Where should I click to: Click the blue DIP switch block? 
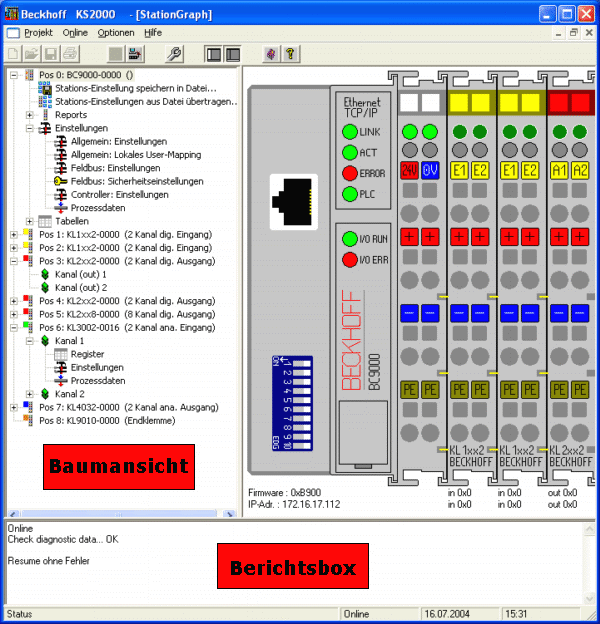(x=292, y=403)
